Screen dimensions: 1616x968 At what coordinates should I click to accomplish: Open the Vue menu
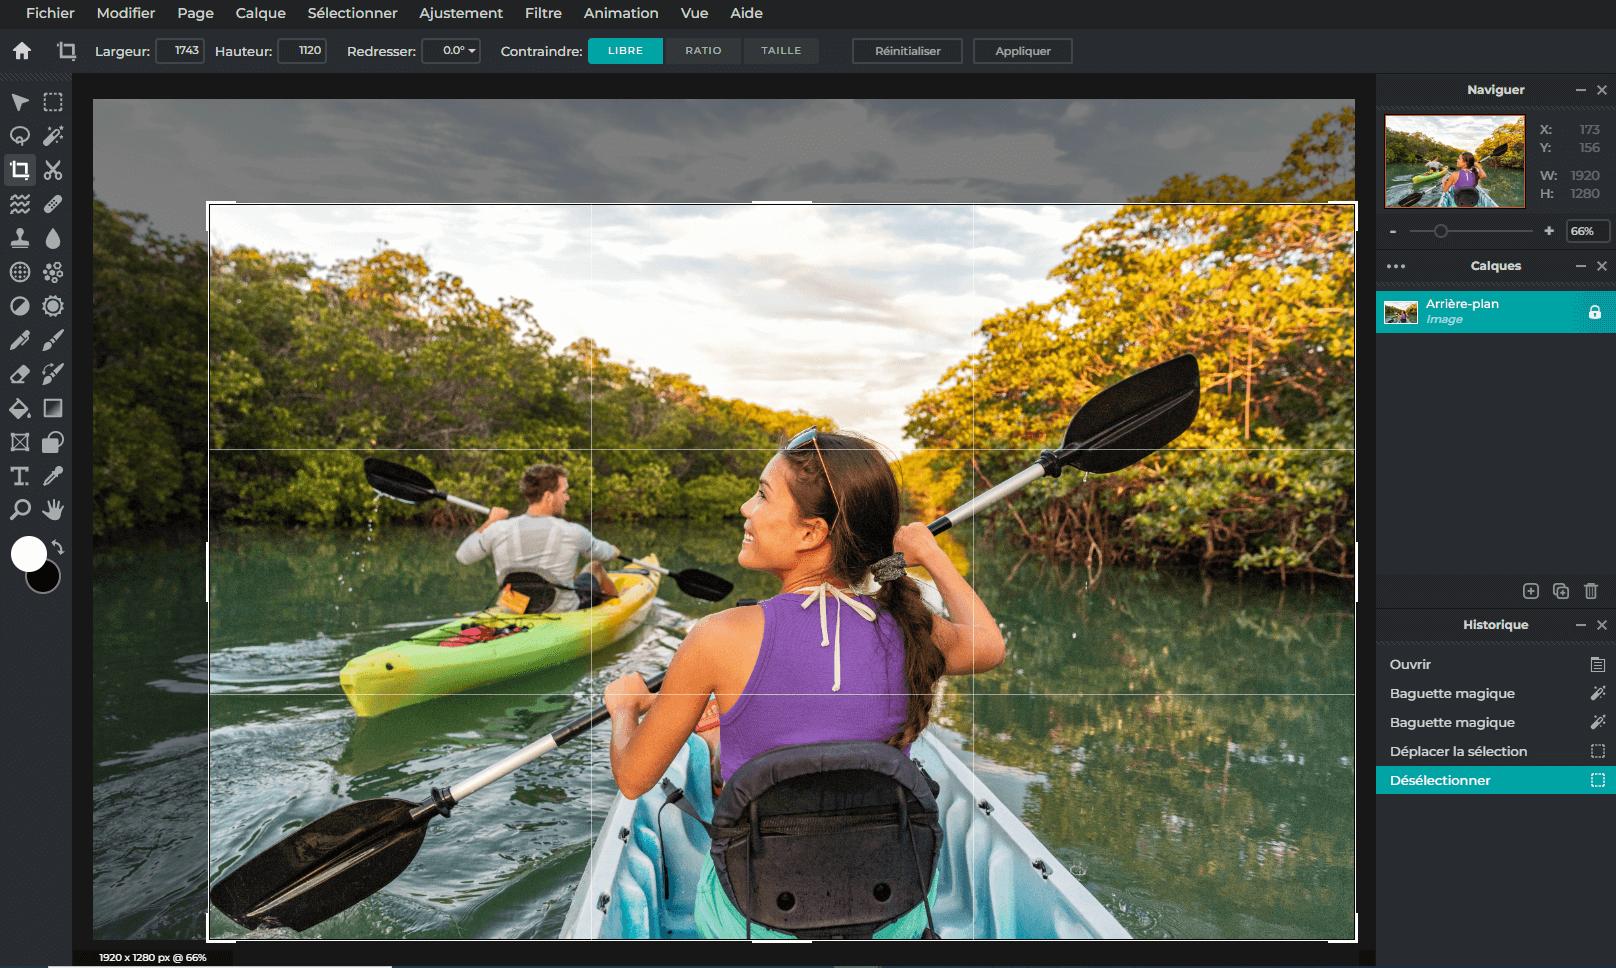[694, 13]
